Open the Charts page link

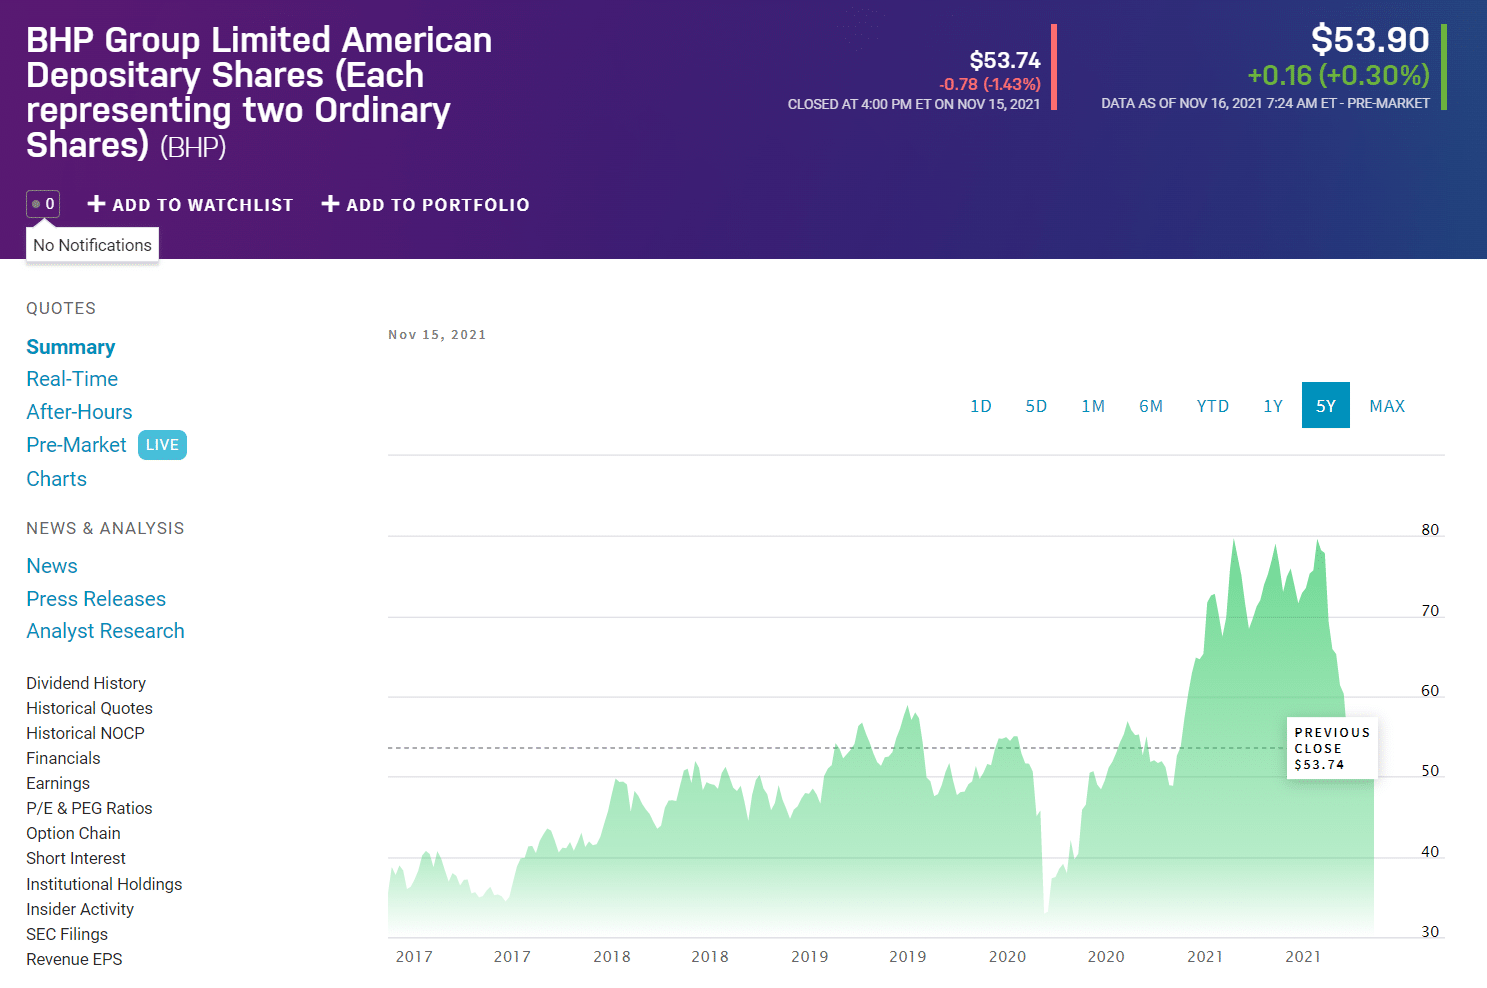(56, 479)
